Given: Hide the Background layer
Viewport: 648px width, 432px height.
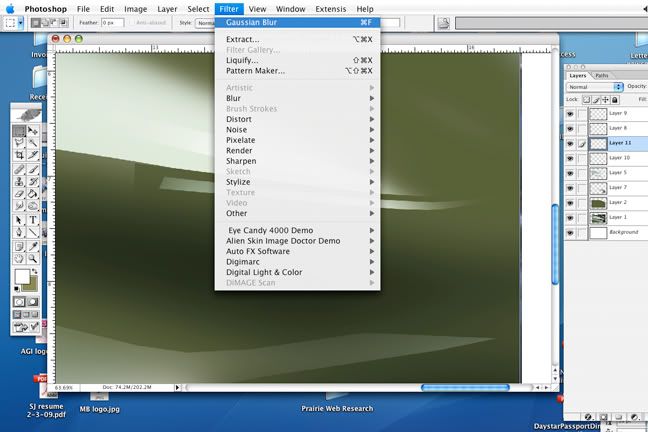Looking at the screenshot, I should pyautogui.click(x=570, y=233).
